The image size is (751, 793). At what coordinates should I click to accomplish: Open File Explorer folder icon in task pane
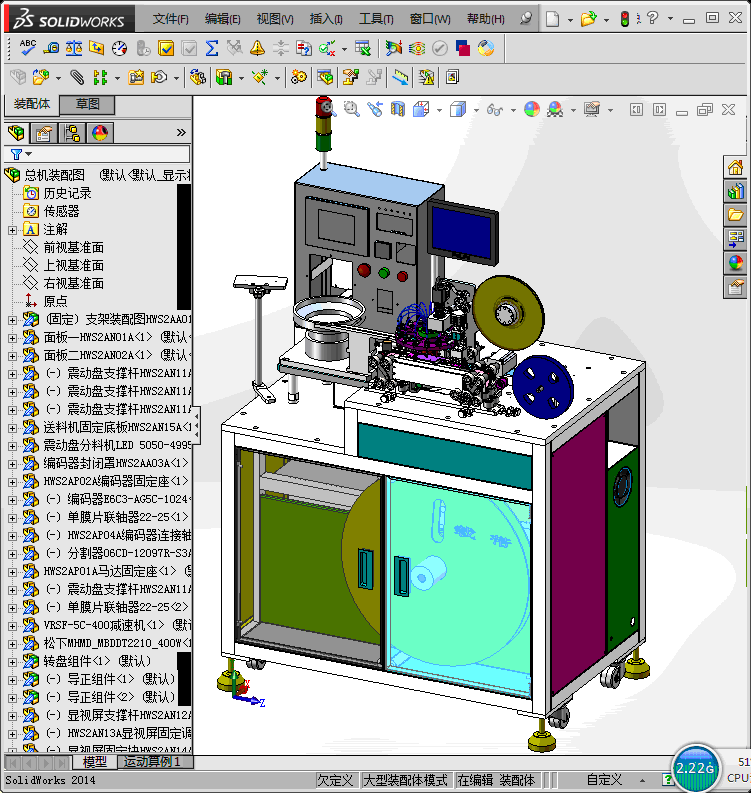(x=735, y=214)
